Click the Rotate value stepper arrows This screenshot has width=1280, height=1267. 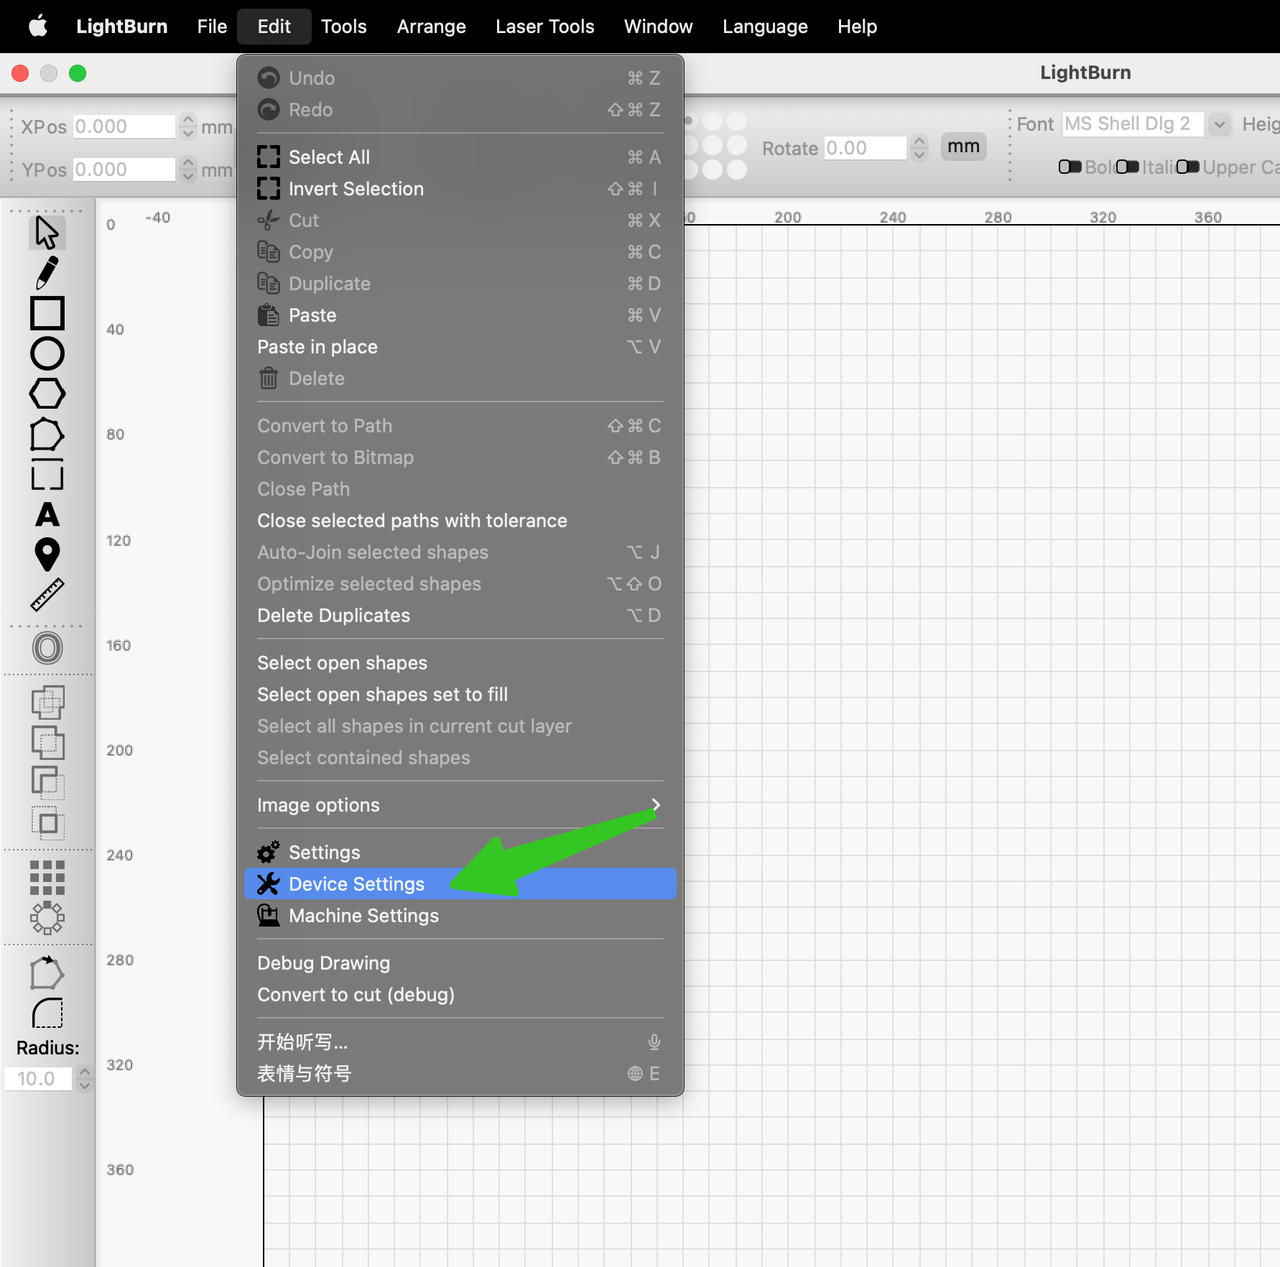point(919,148)
